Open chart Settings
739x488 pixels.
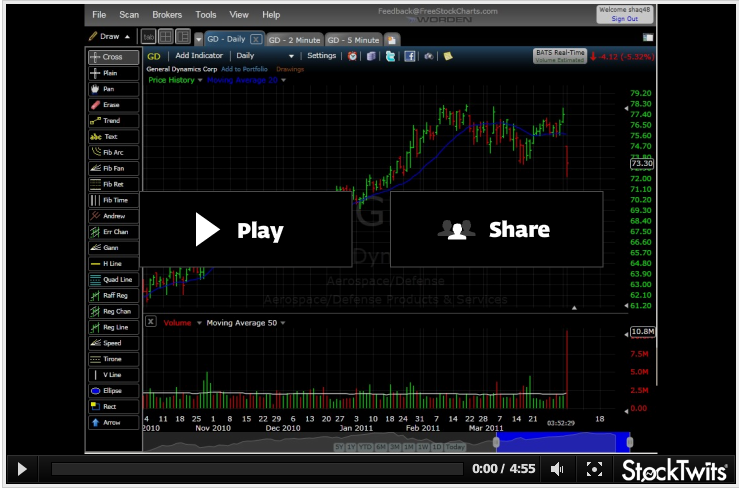321,56
